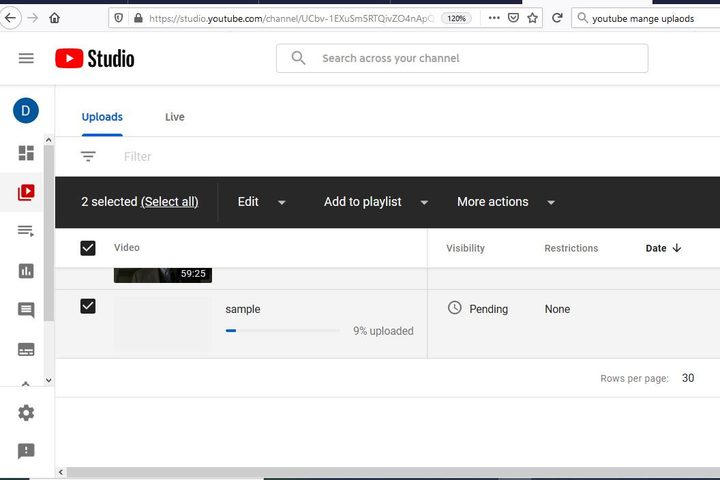The width and height of the screenshot is (720, 480).
Task: Click the Video column header
Action: pos(127,248)
